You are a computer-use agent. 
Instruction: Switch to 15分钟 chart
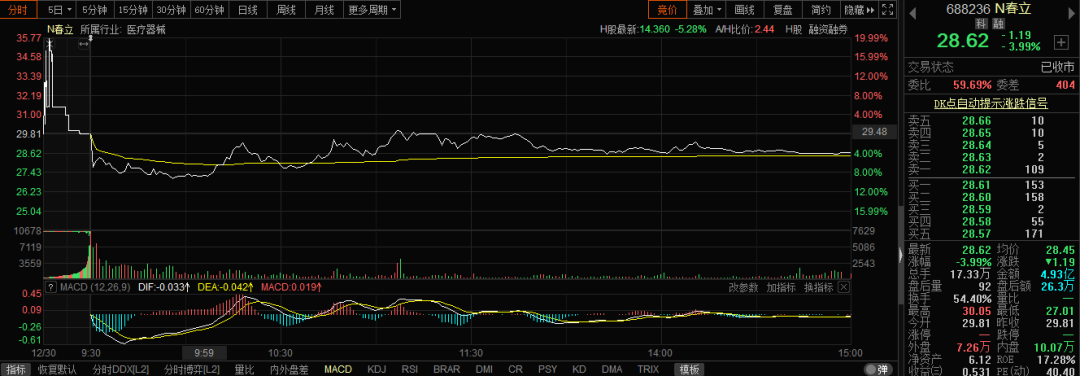pyautogui.click(x=132, y=10)
